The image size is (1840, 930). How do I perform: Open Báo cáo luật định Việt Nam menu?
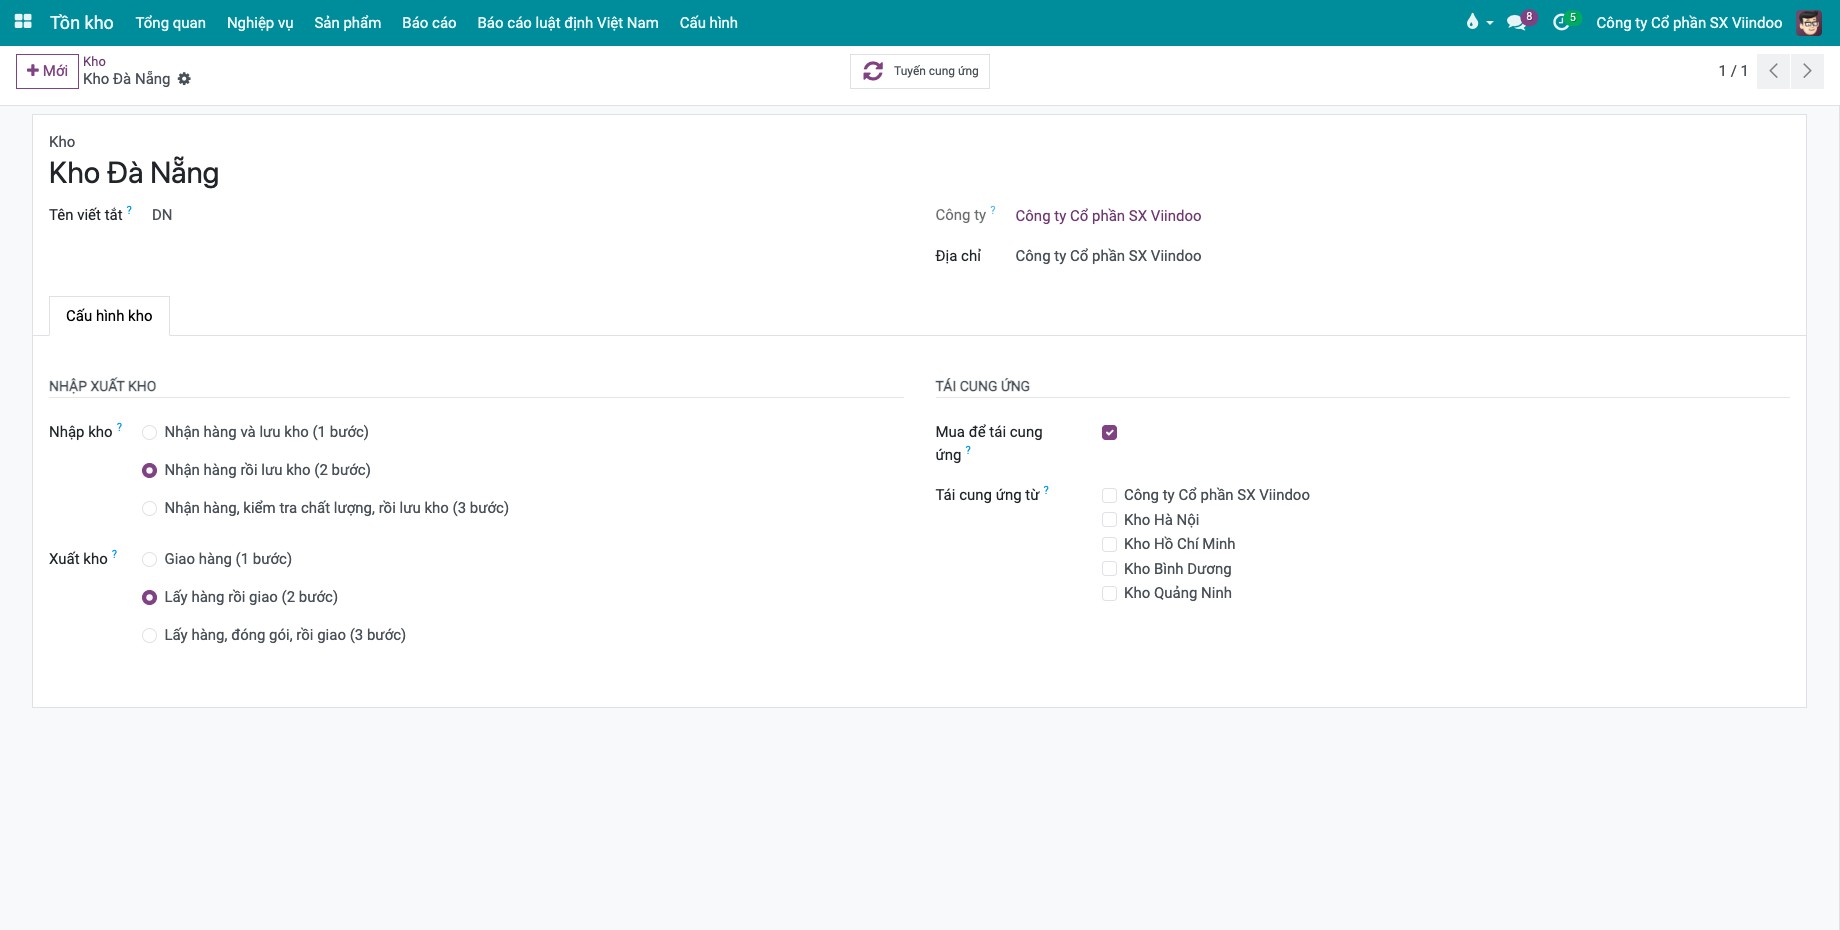point(568,22)
